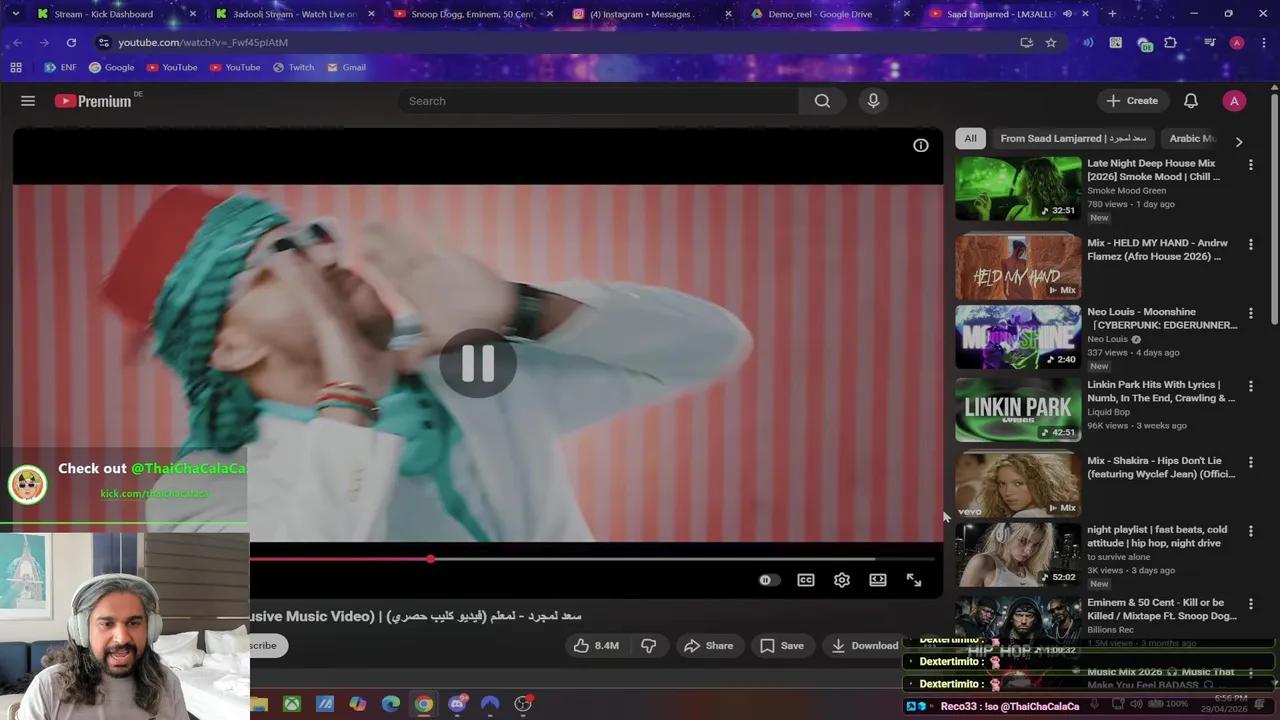Switch to the Snoop Dogg, Eminem tab
Image resolution: width=1280 pixels, height=720 pixels.
point(472,14)
